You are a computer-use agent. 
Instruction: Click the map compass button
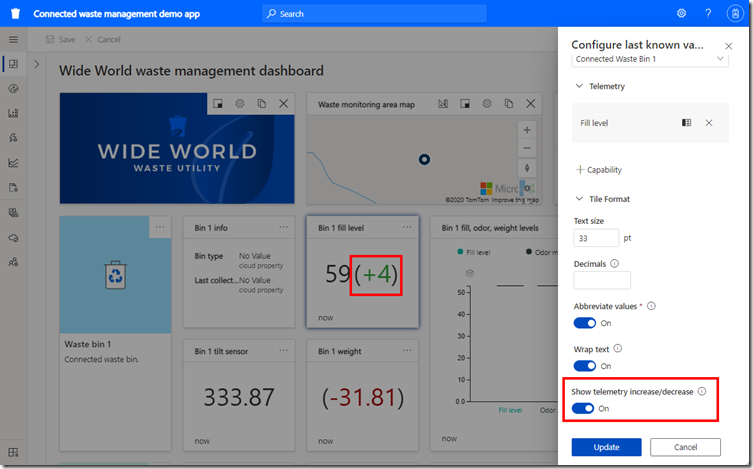pyautogui.click(x=527, y=168)
